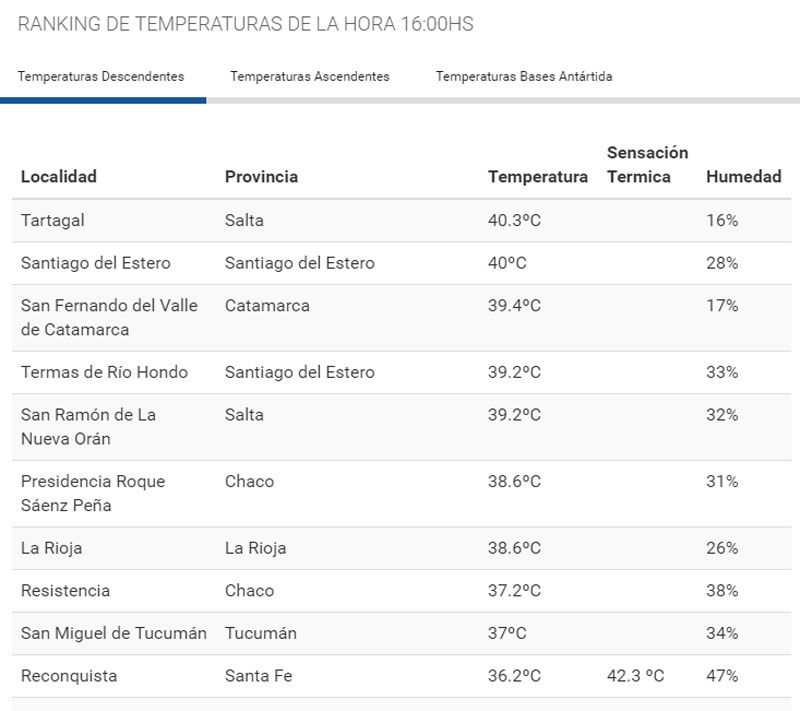
Task: Select the Tartagal locality row
Action: (54, 220)
